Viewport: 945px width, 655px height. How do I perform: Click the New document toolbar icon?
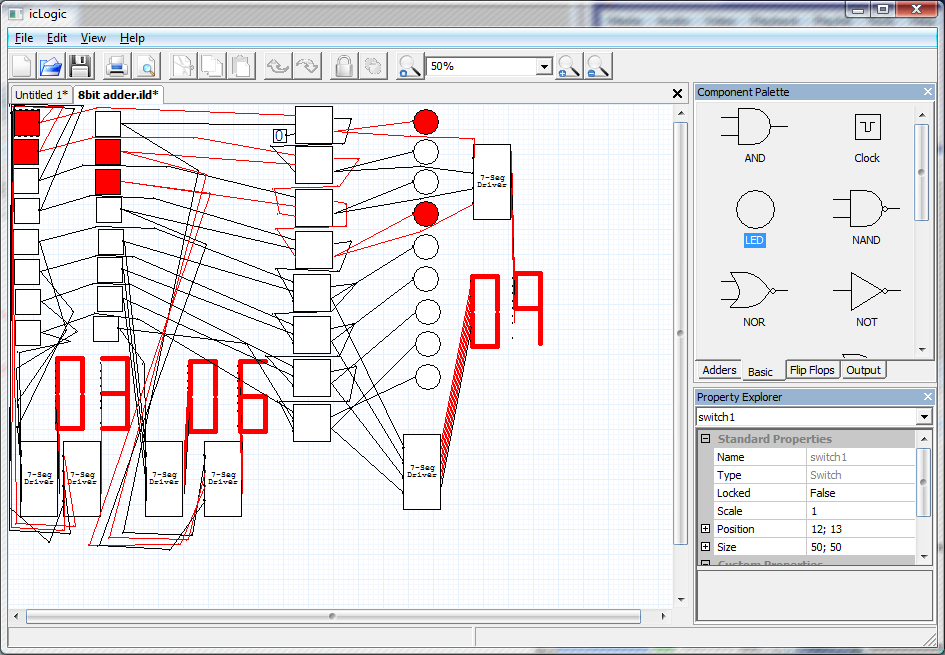pyautogui.click(x=22, y=67)
